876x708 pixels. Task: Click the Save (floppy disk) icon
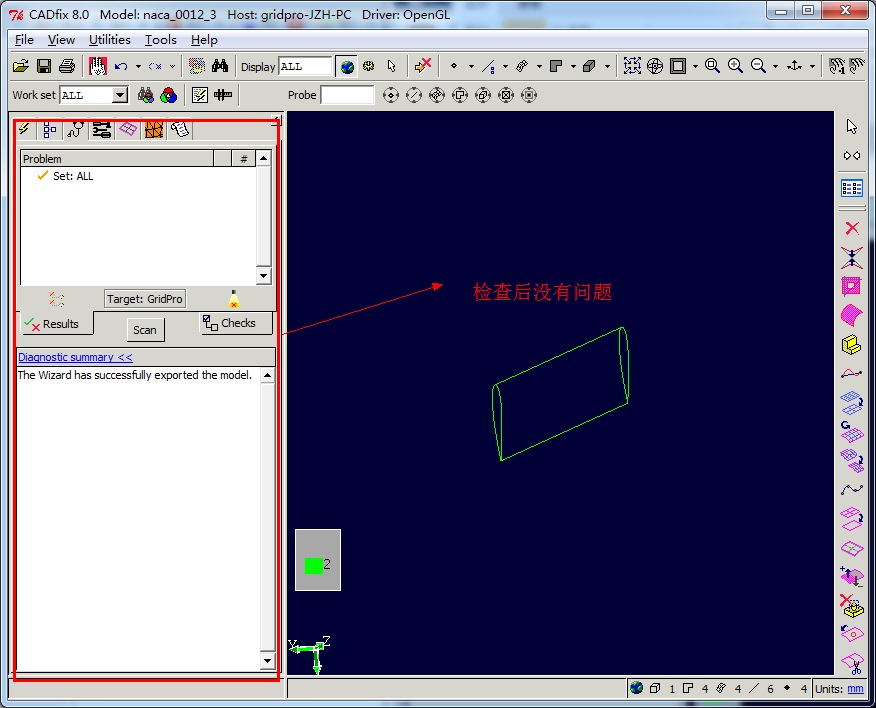44,66
